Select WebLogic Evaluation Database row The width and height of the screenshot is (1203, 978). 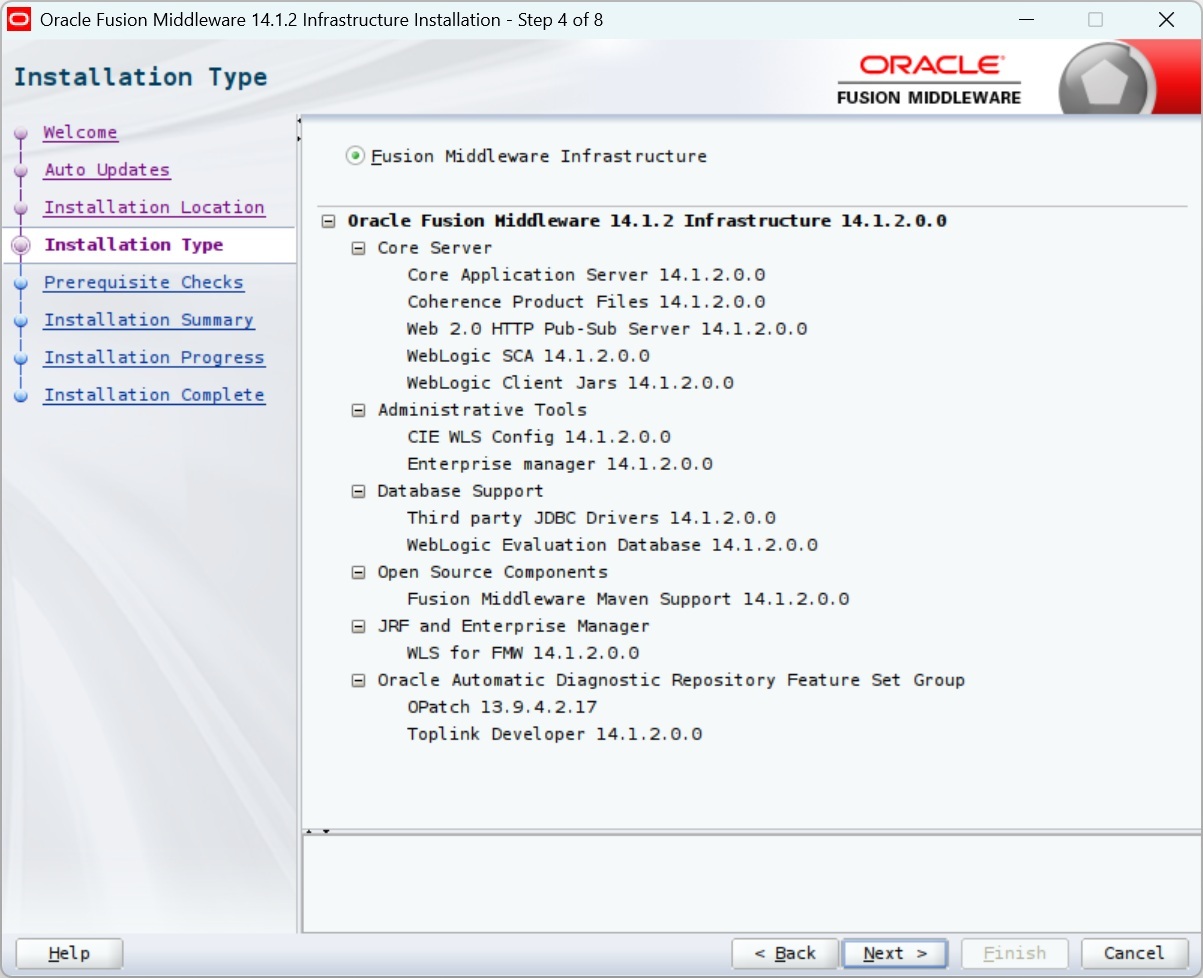612,545
